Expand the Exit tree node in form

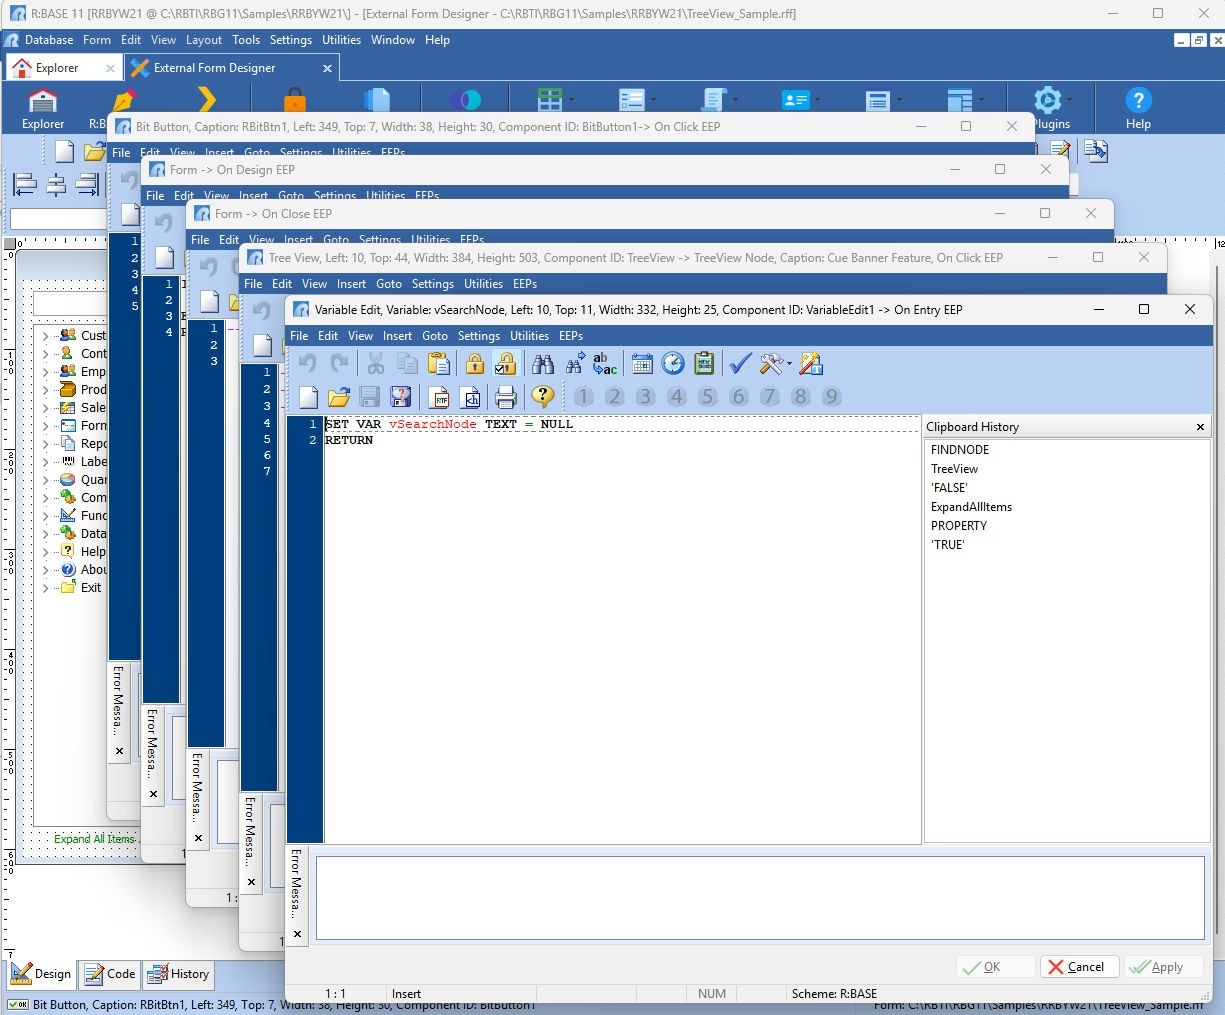point(45,588)
